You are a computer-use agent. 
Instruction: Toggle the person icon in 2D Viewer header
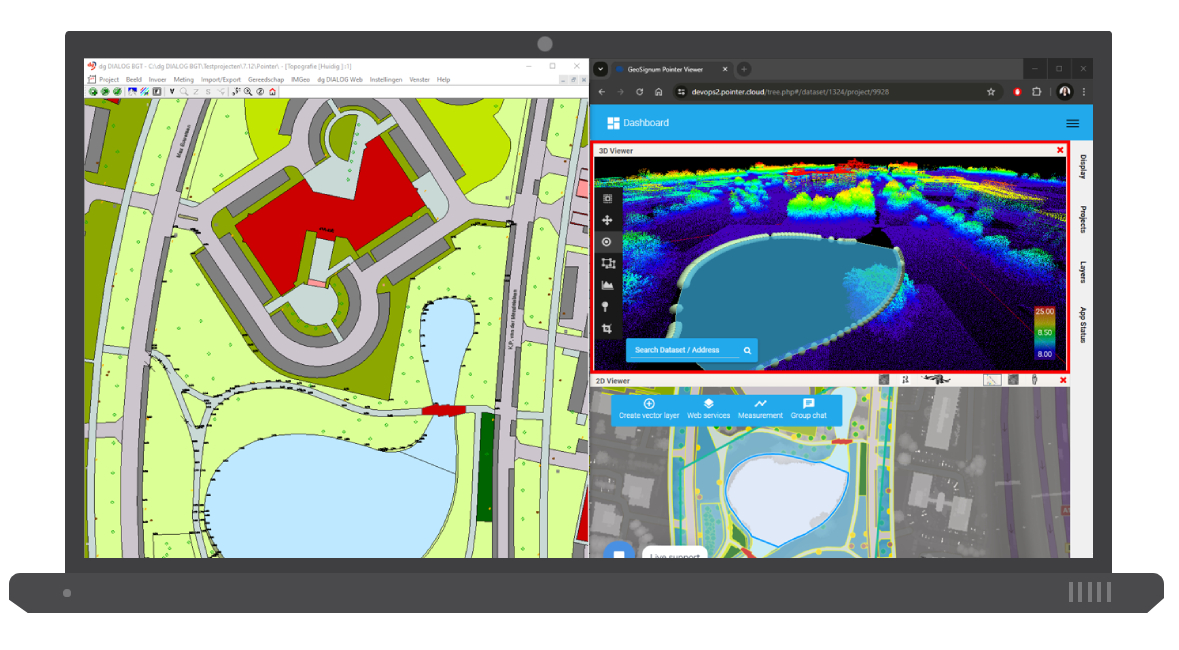pyautogui.click(x=1035, y=380)
